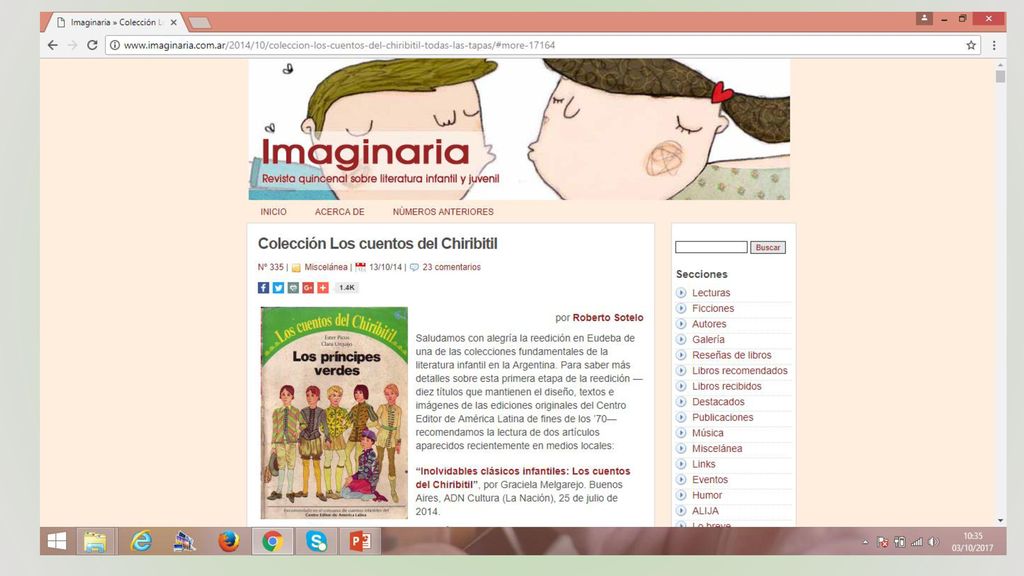Image resolution: width=1024 pixels, height=576 pixels.
Task: Open Windows Start button
Action: (57, 541)
